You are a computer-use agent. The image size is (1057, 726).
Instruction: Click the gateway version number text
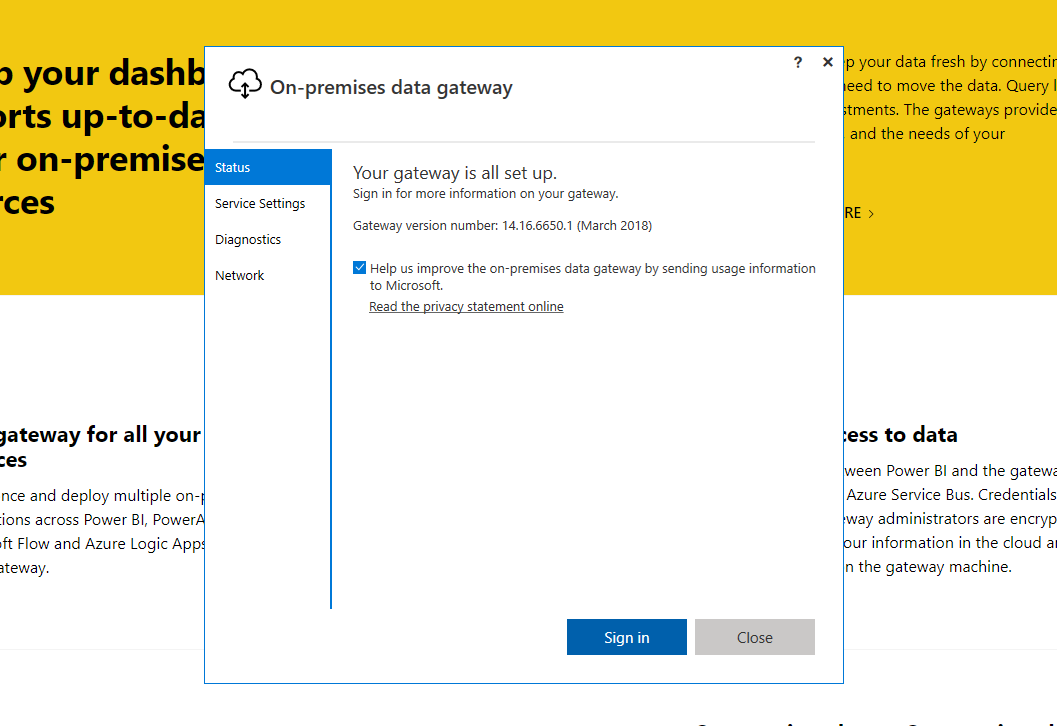click(502, 226)
